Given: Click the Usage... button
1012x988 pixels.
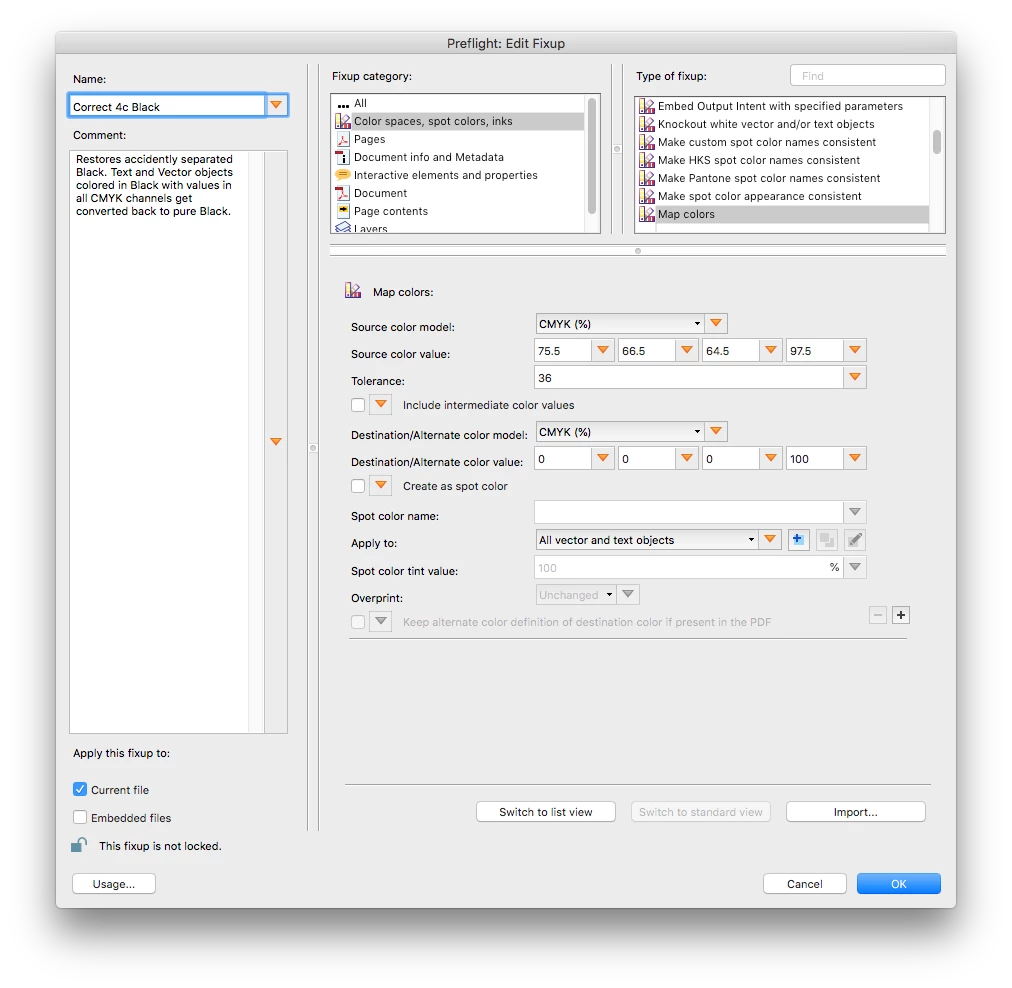Looking at the screenshot, I should (114, 883).
